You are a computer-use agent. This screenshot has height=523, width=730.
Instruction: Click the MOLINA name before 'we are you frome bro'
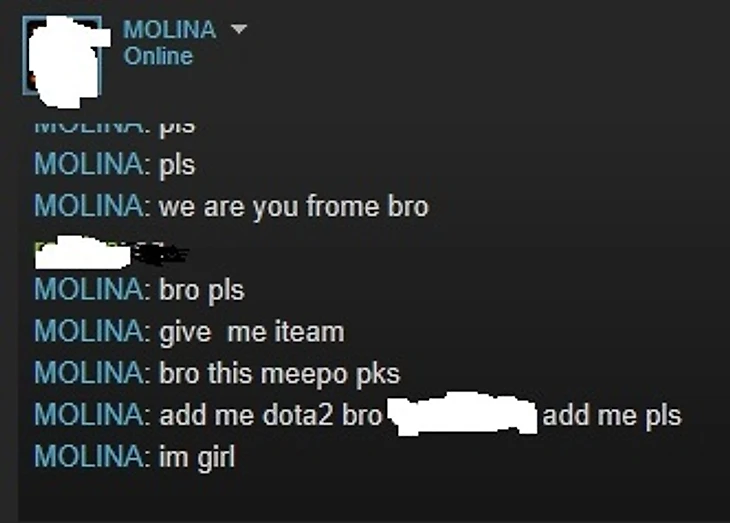point(88,205)
